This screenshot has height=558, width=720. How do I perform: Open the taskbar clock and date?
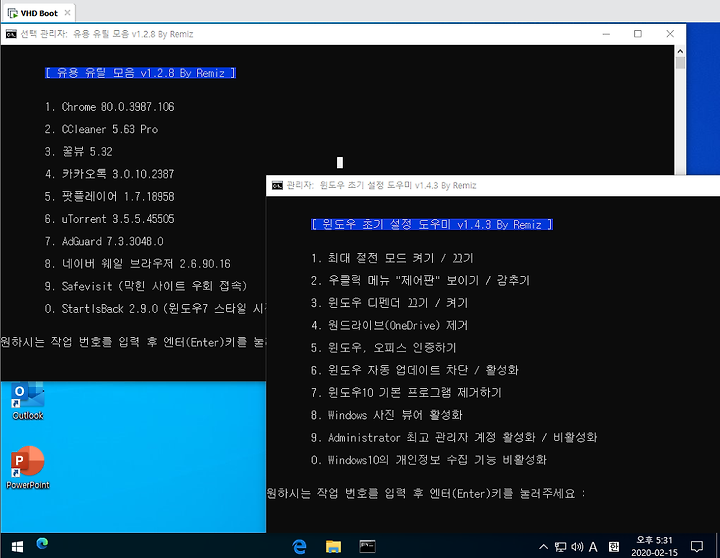(654, 546)
